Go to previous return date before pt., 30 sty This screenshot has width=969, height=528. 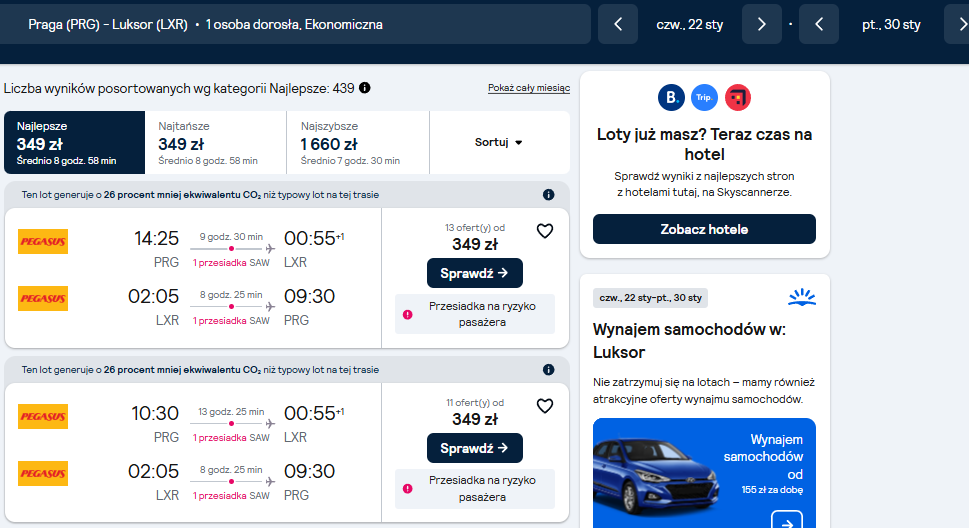tap(819, 24)
